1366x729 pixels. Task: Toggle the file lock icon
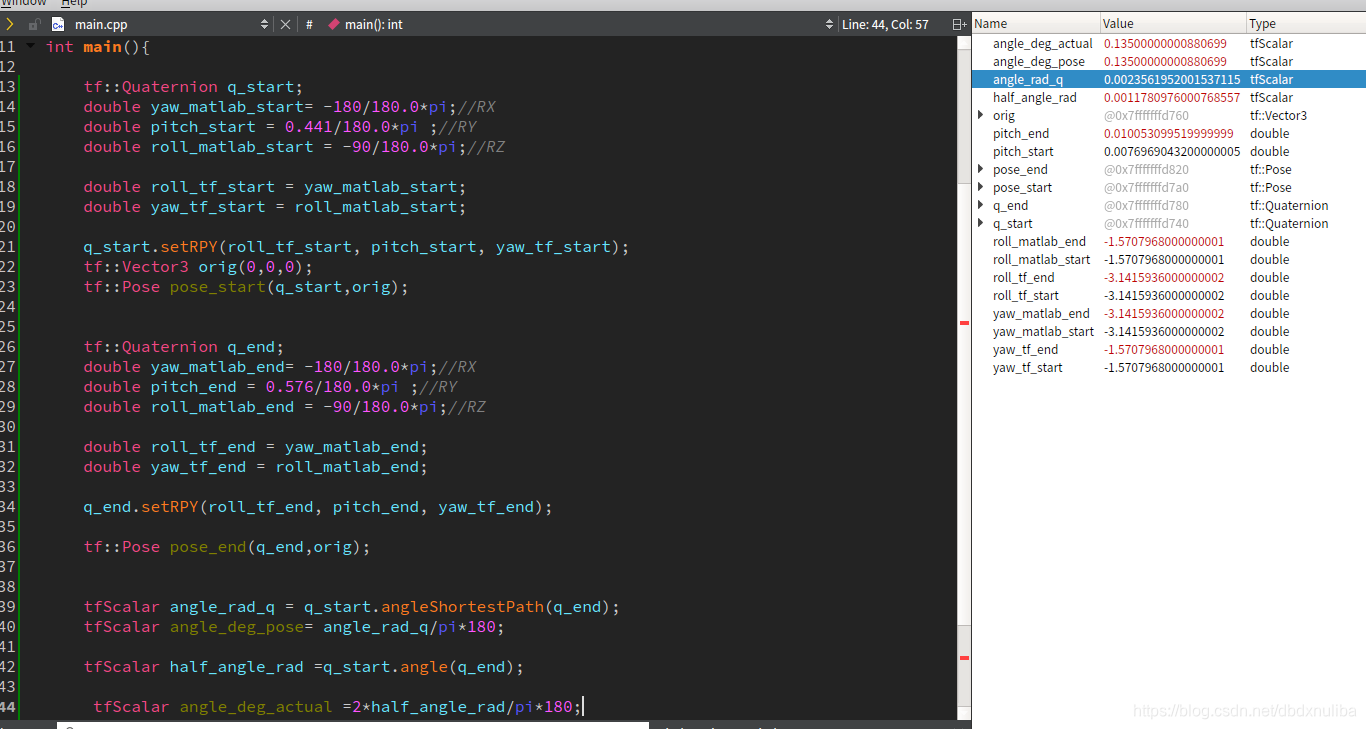(35, 24)
